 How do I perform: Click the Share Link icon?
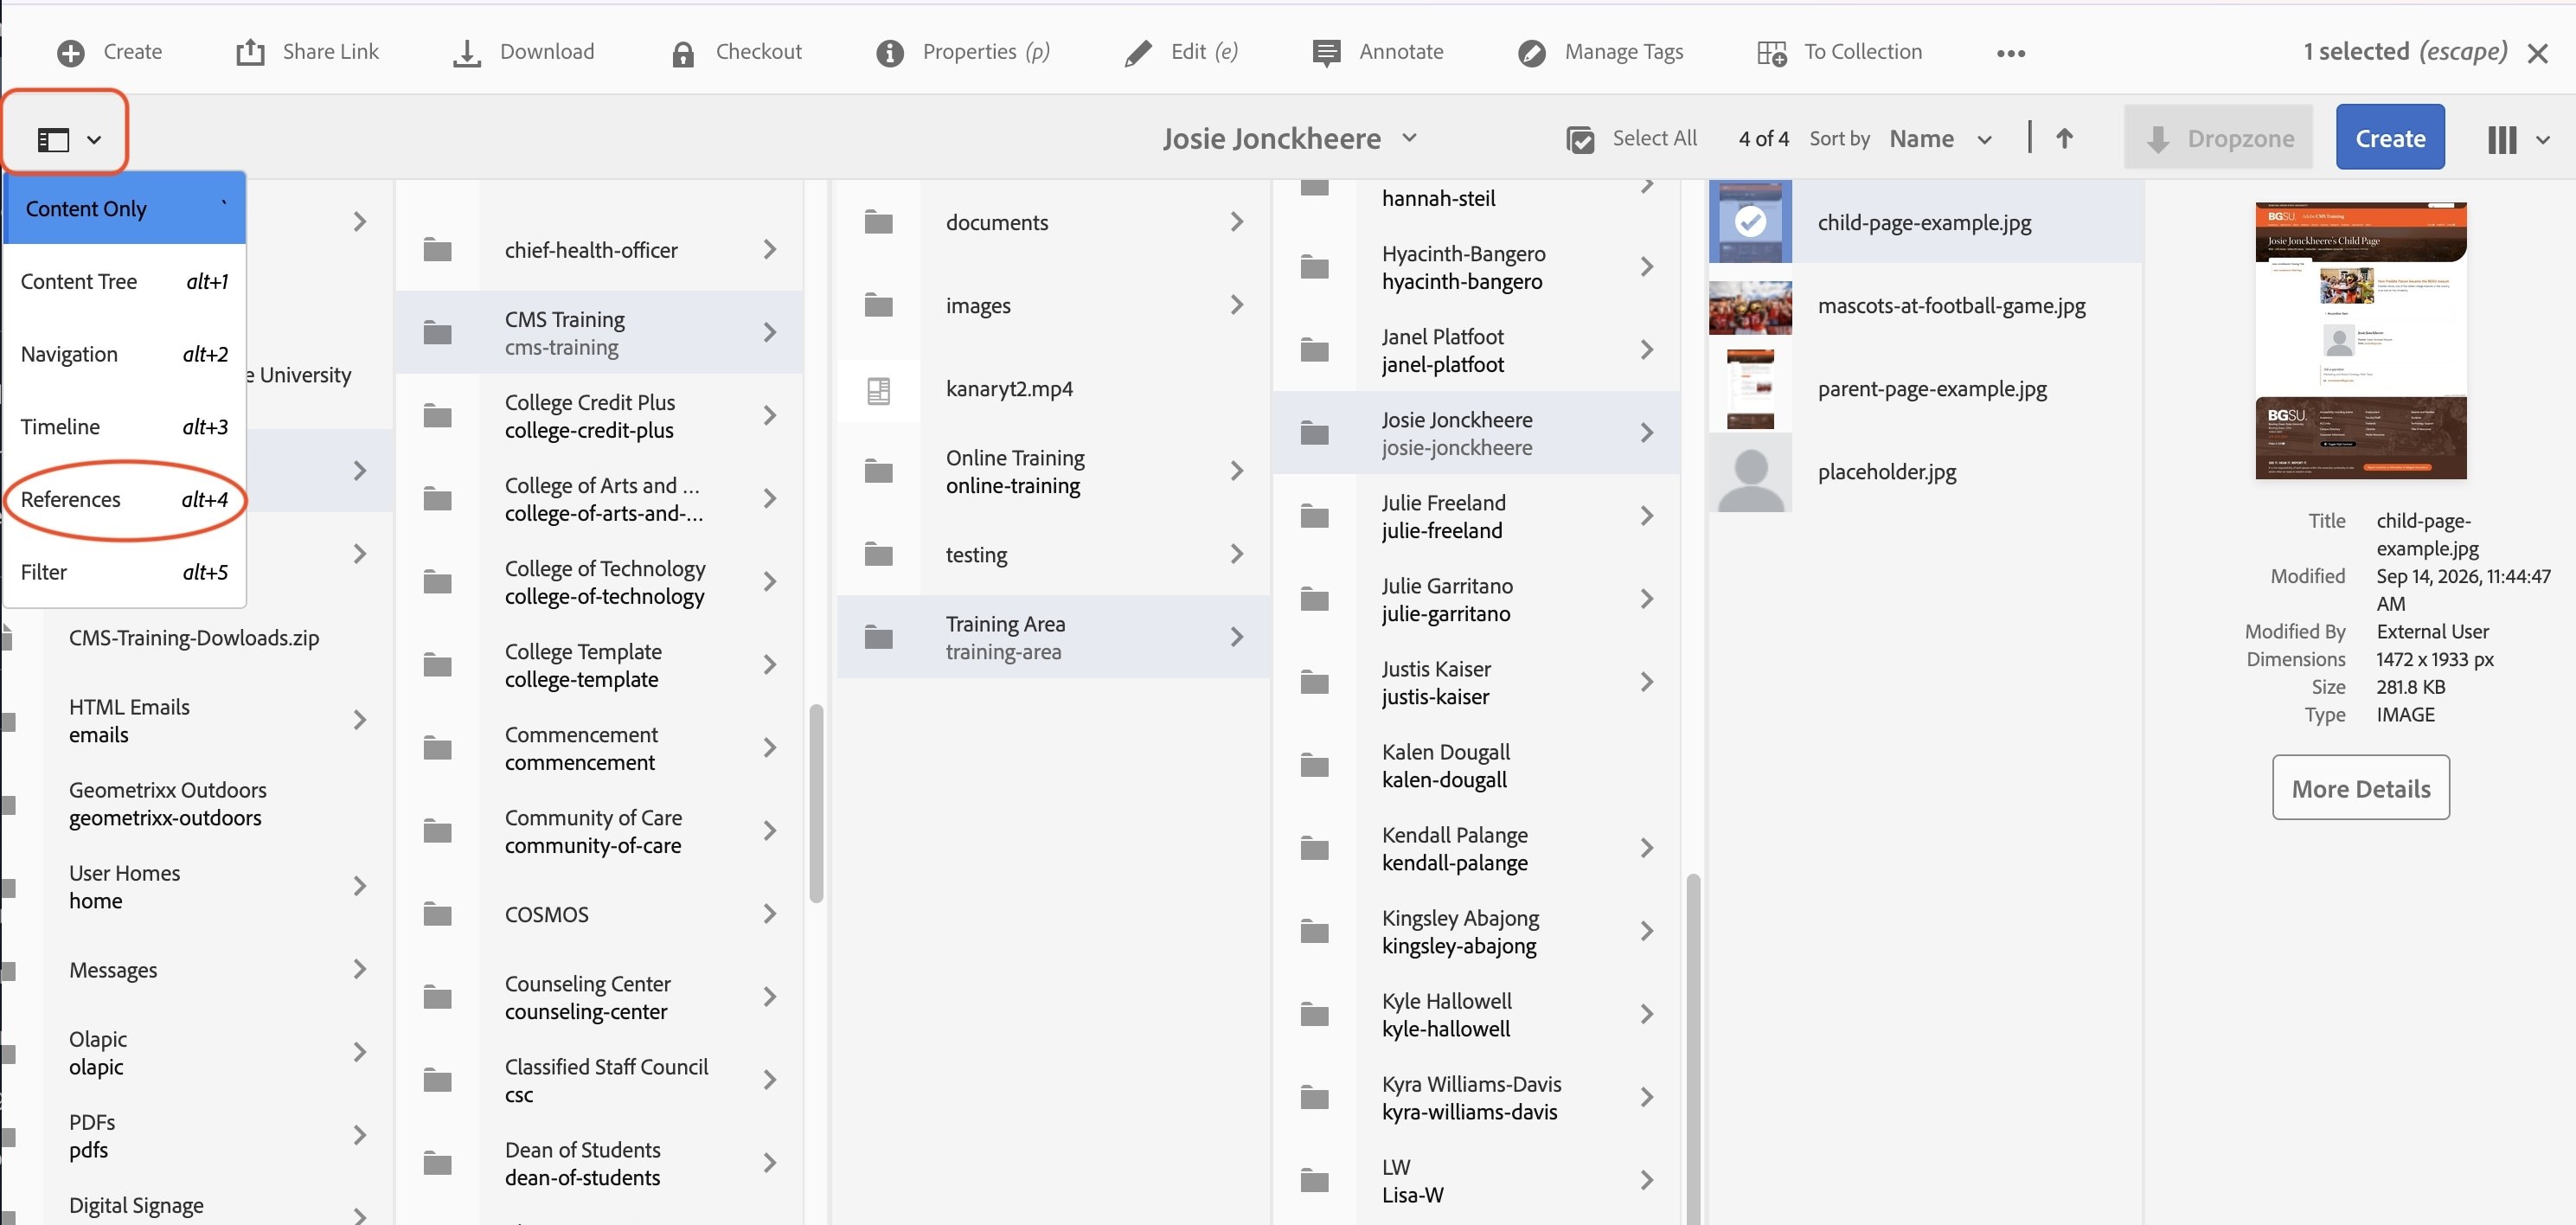250,52
